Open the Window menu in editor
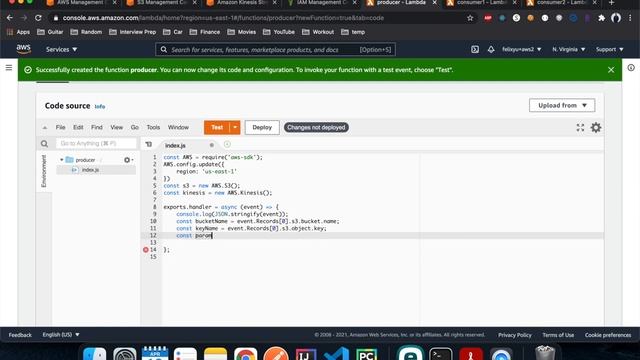Image resolution: width=640 pixels, height=360 pixels. tap(178, 127)
